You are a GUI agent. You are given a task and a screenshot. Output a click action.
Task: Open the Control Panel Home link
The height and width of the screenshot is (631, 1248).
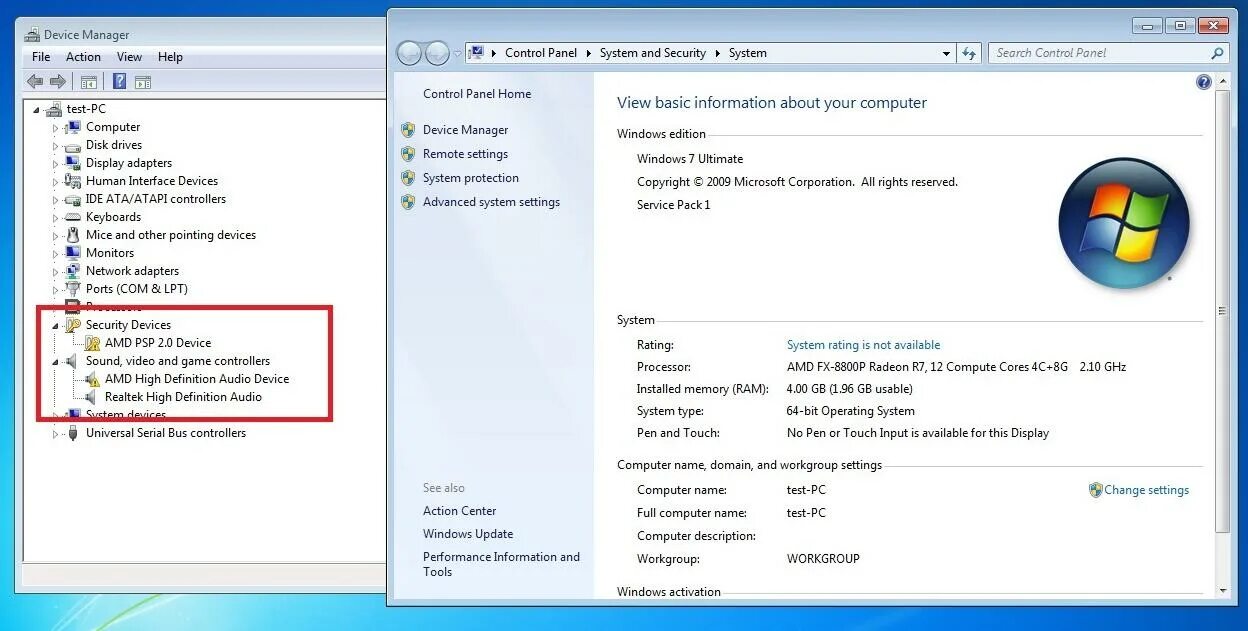(x=477, y=94)
